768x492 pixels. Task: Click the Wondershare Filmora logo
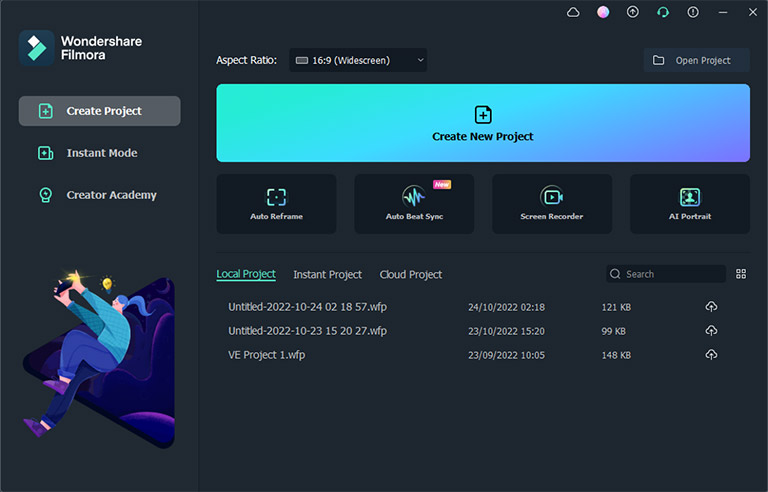[37, 48]
